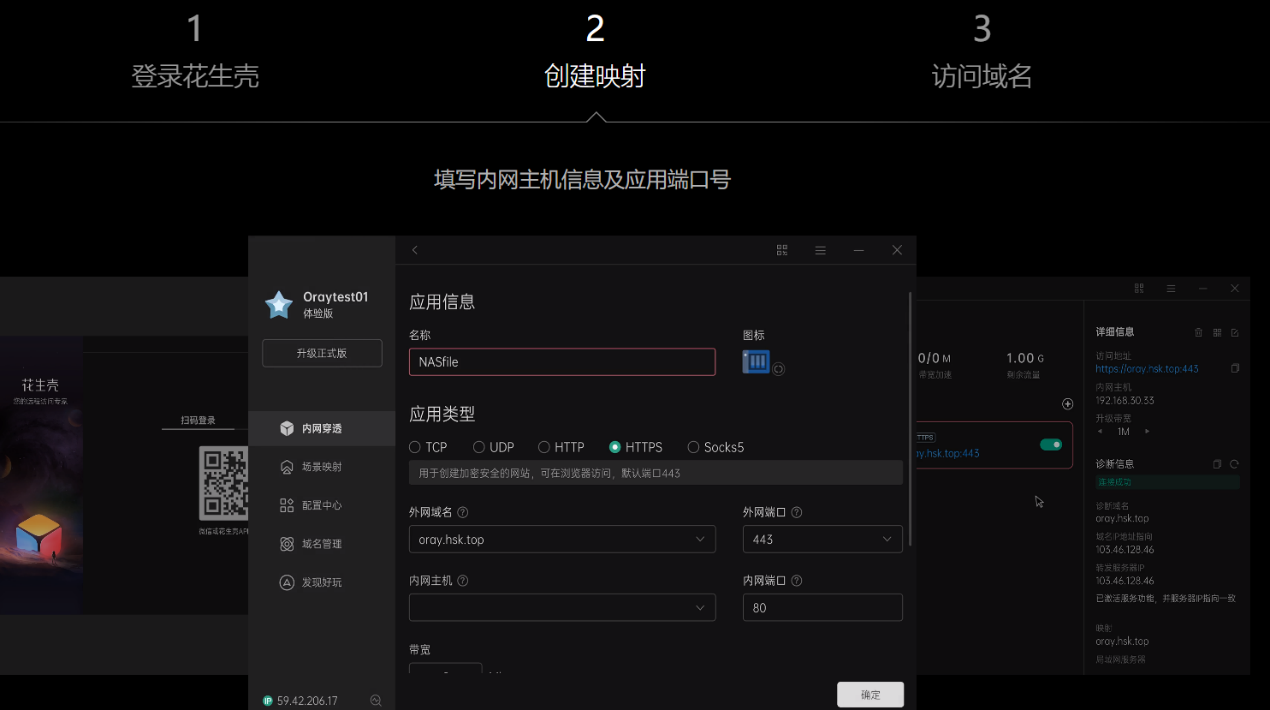This screenshot has width=1270, height=710.
Task: Switch to step 3 访问域名 tab
Action: (x=982, y=52)
